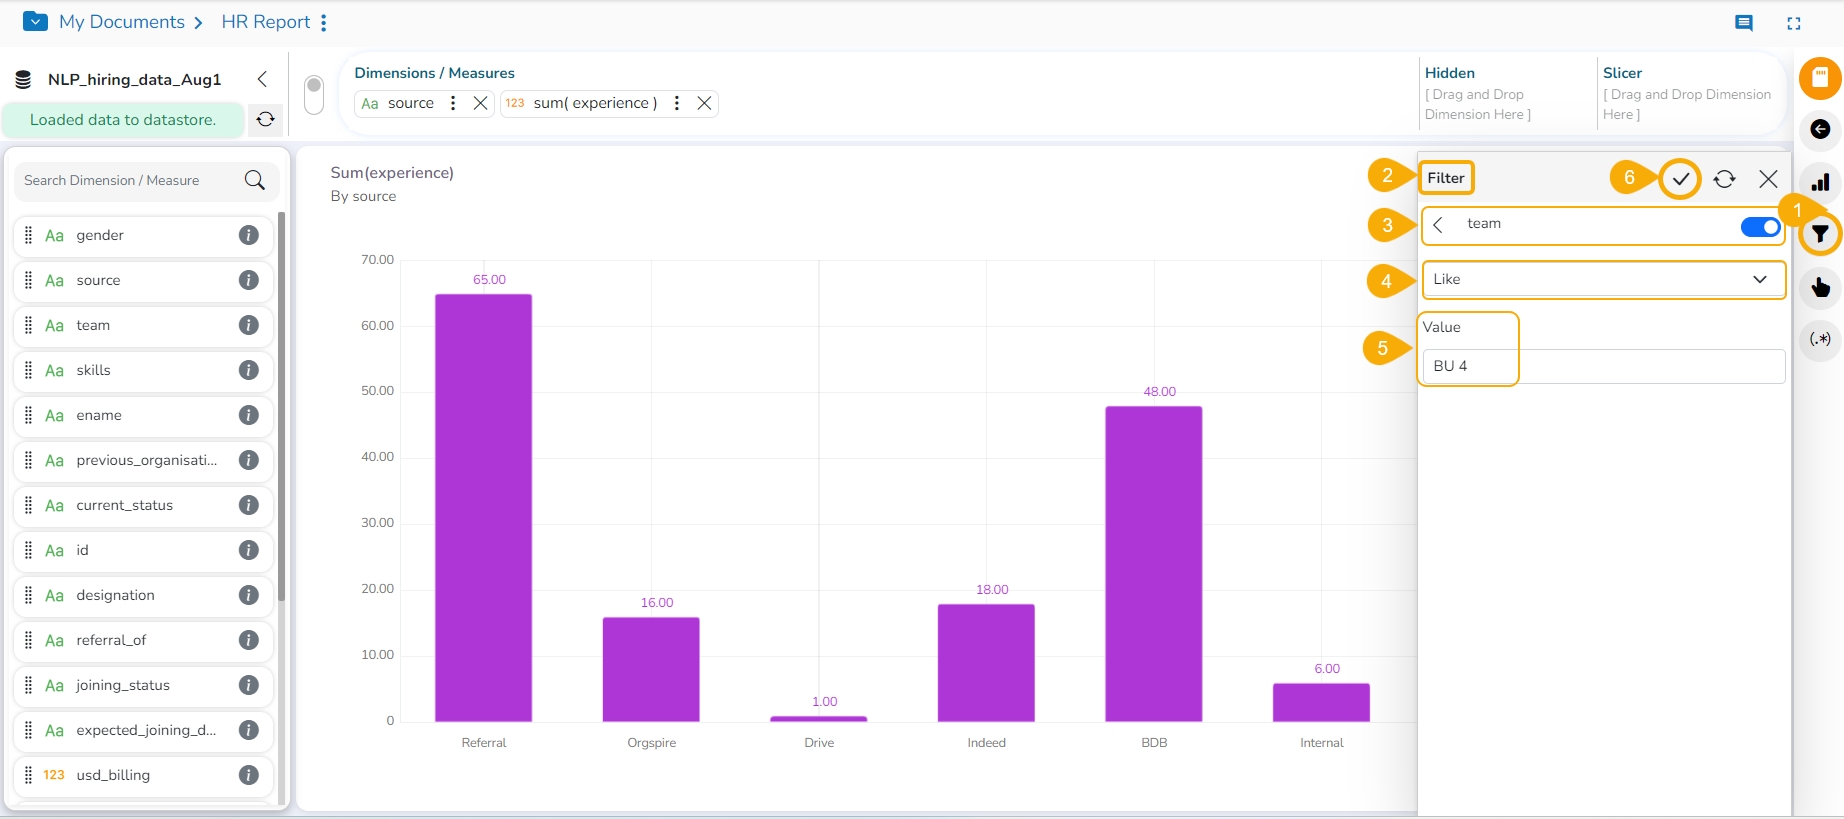1844x819 pixels.
Task: Reset the filter using the refresh icon
Action: tap(1724, 179)
